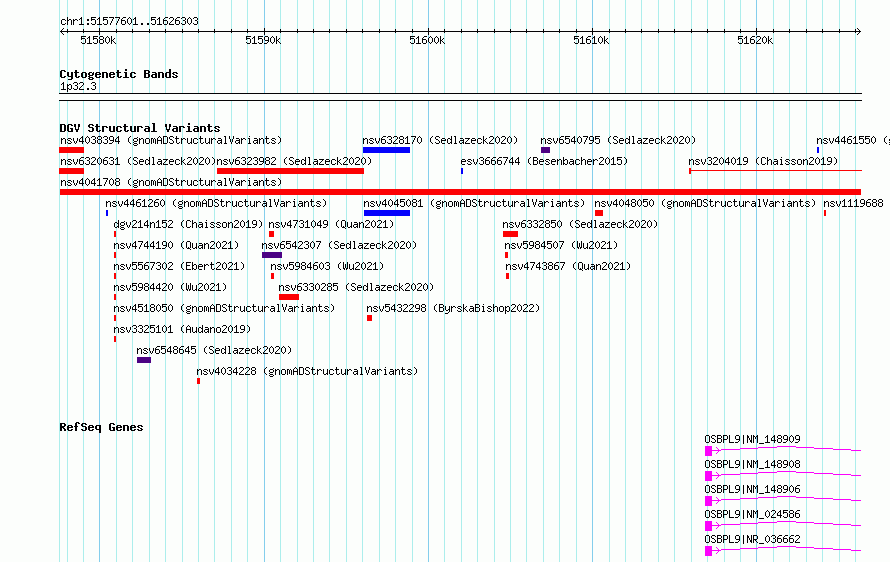Click the 51580k ruler tick label
The width and height of the screenshot is (890, 562).
[x=98, y=40]
